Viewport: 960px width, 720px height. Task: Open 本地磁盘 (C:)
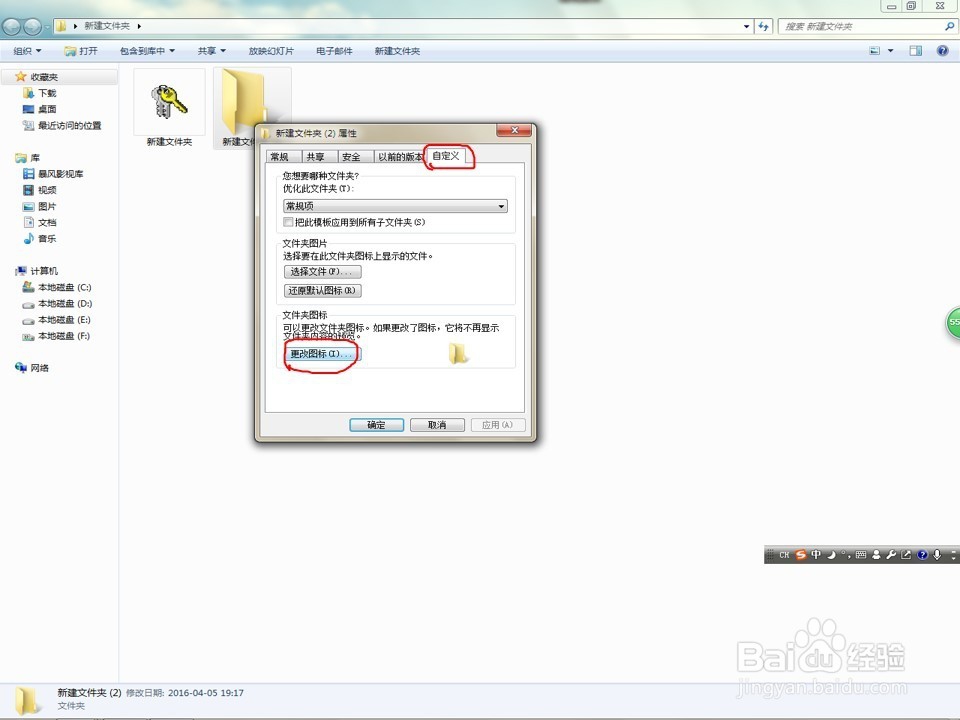(x=64, y=287)
